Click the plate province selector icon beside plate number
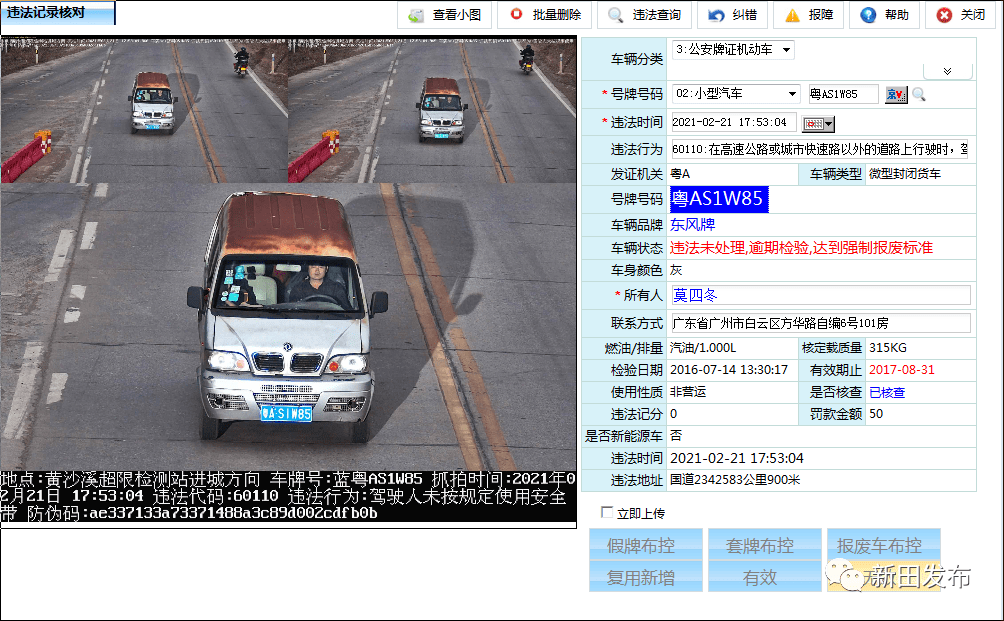This screenshot has width=1004, height=621. pyautogui.click(x=895, y=94)
